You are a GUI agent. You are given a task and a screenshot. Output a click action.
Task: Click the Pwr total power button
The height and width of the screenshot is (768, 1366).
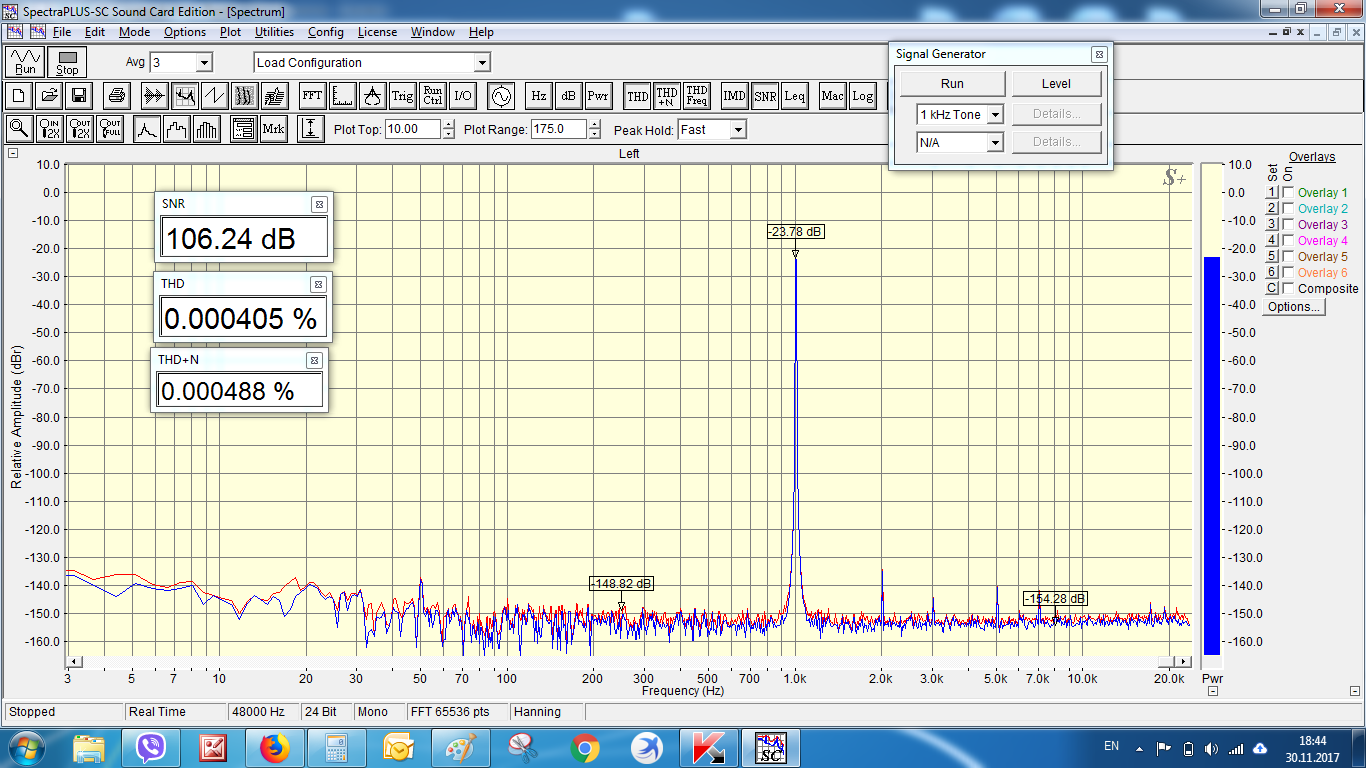pos(598,96)
